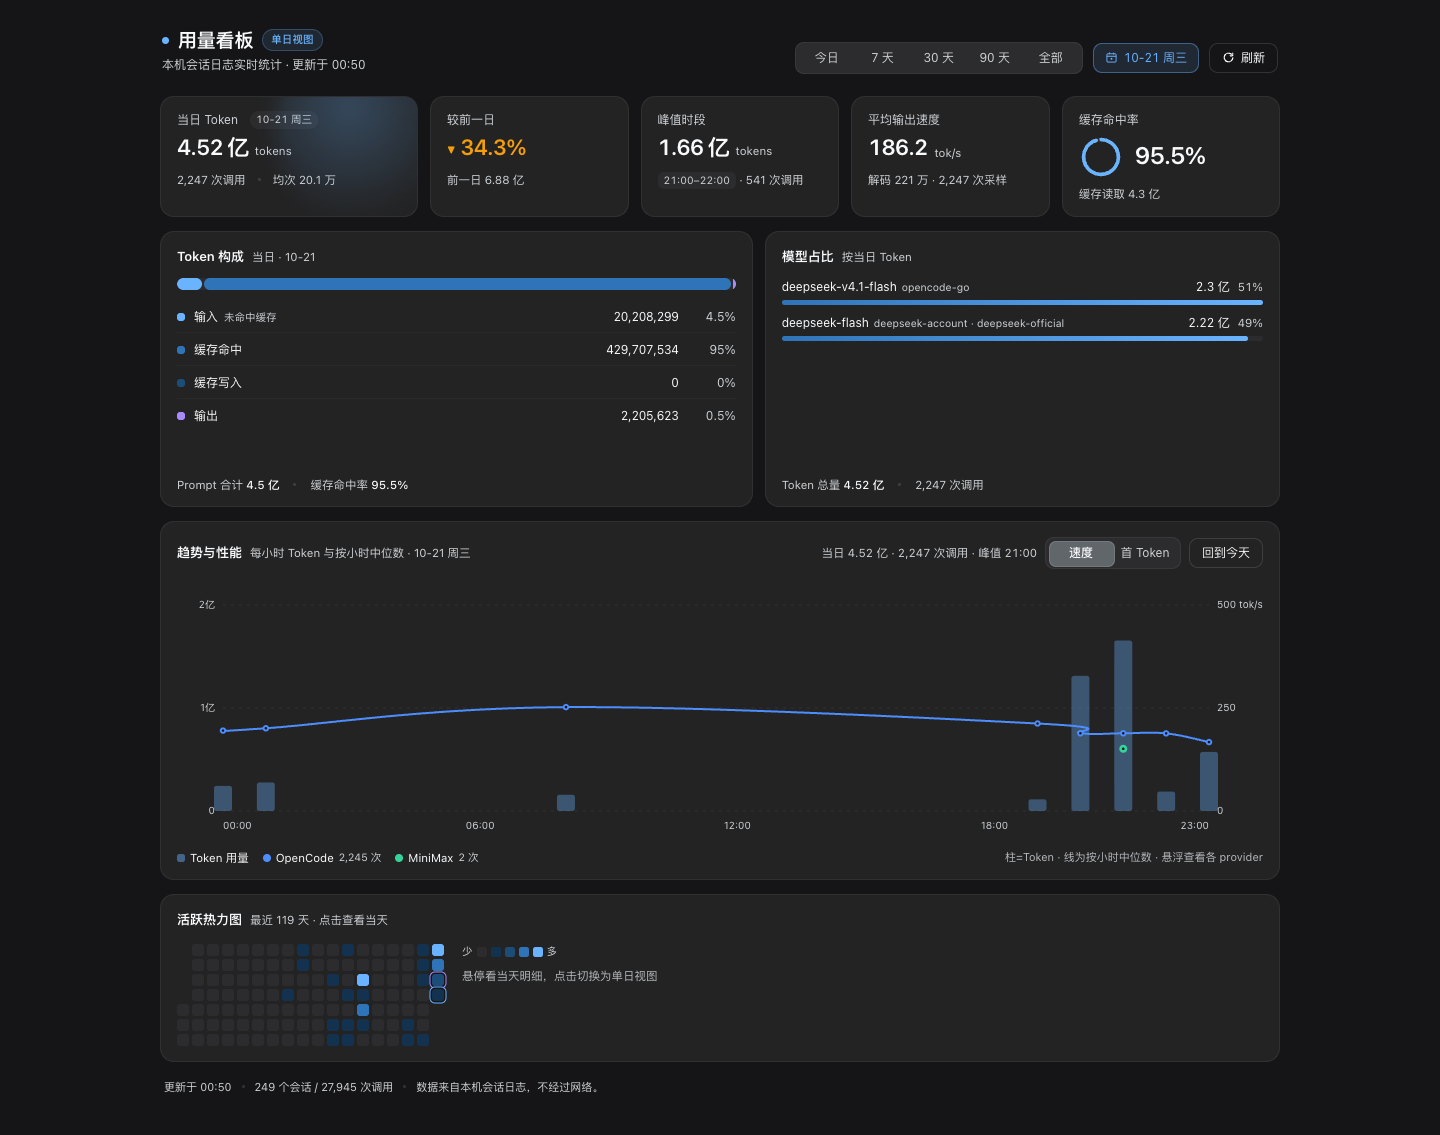Click the 4.52 亿 tokens value
Viewport: 1440px width, 1135px height.
point(234,148)
